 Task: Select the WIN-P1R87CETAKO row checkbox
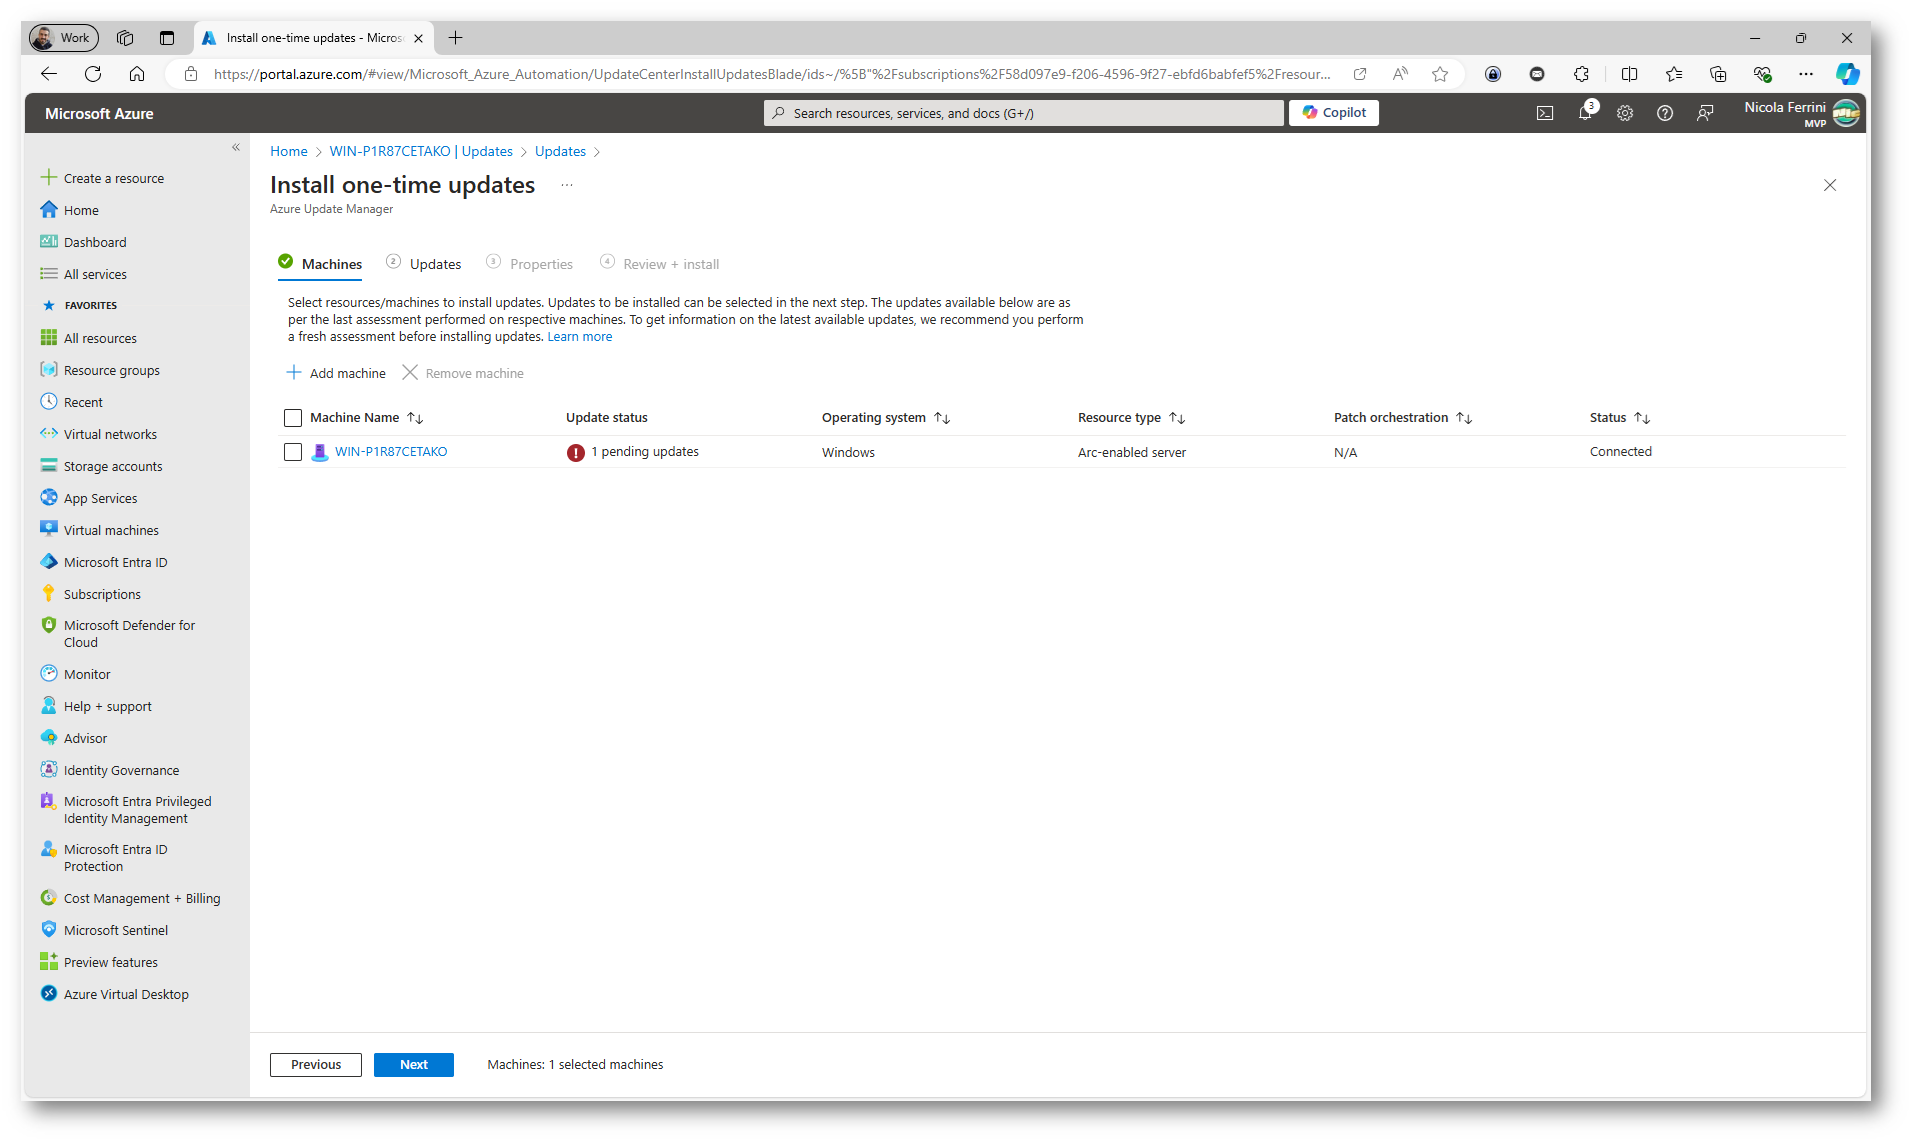pos(293,452)
